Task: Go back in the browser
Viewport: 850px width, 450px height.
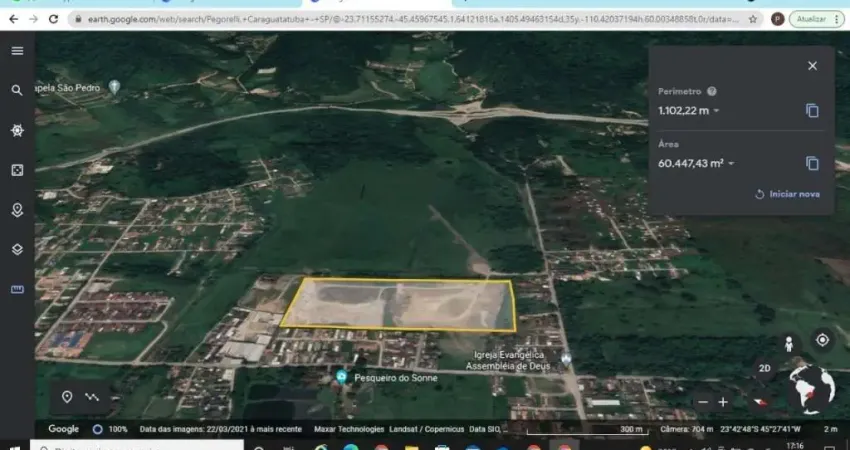Action: pyautogui.click(x=14, y=19)
